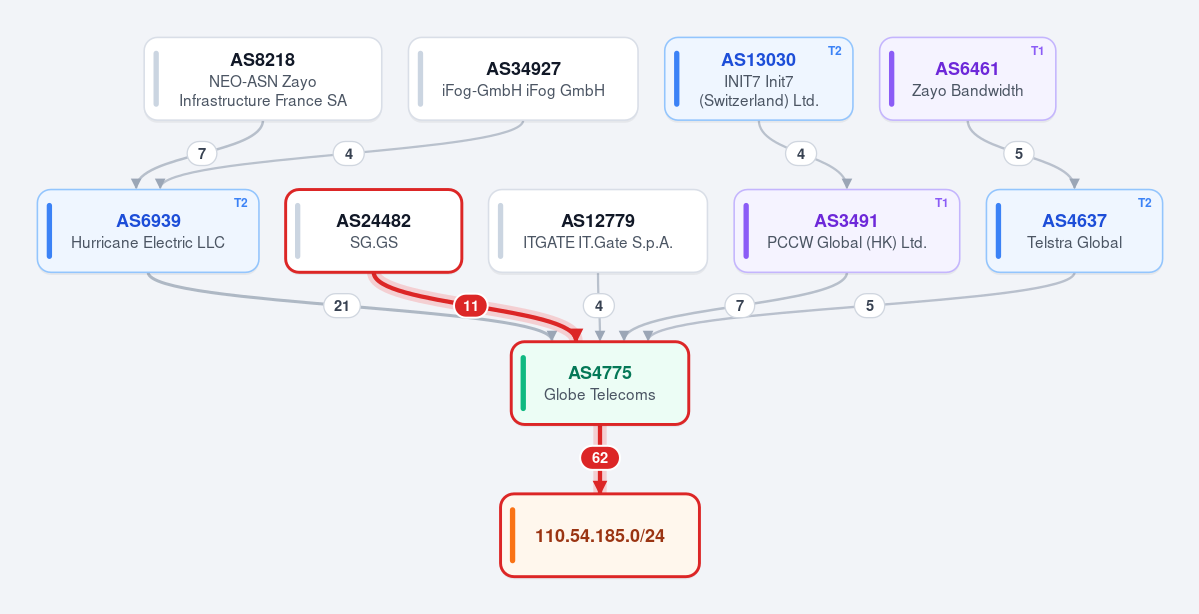Open the AS6461 Zayo Bandwidth node
This screenshot has width=1199, height=614.
coord(967,79)
